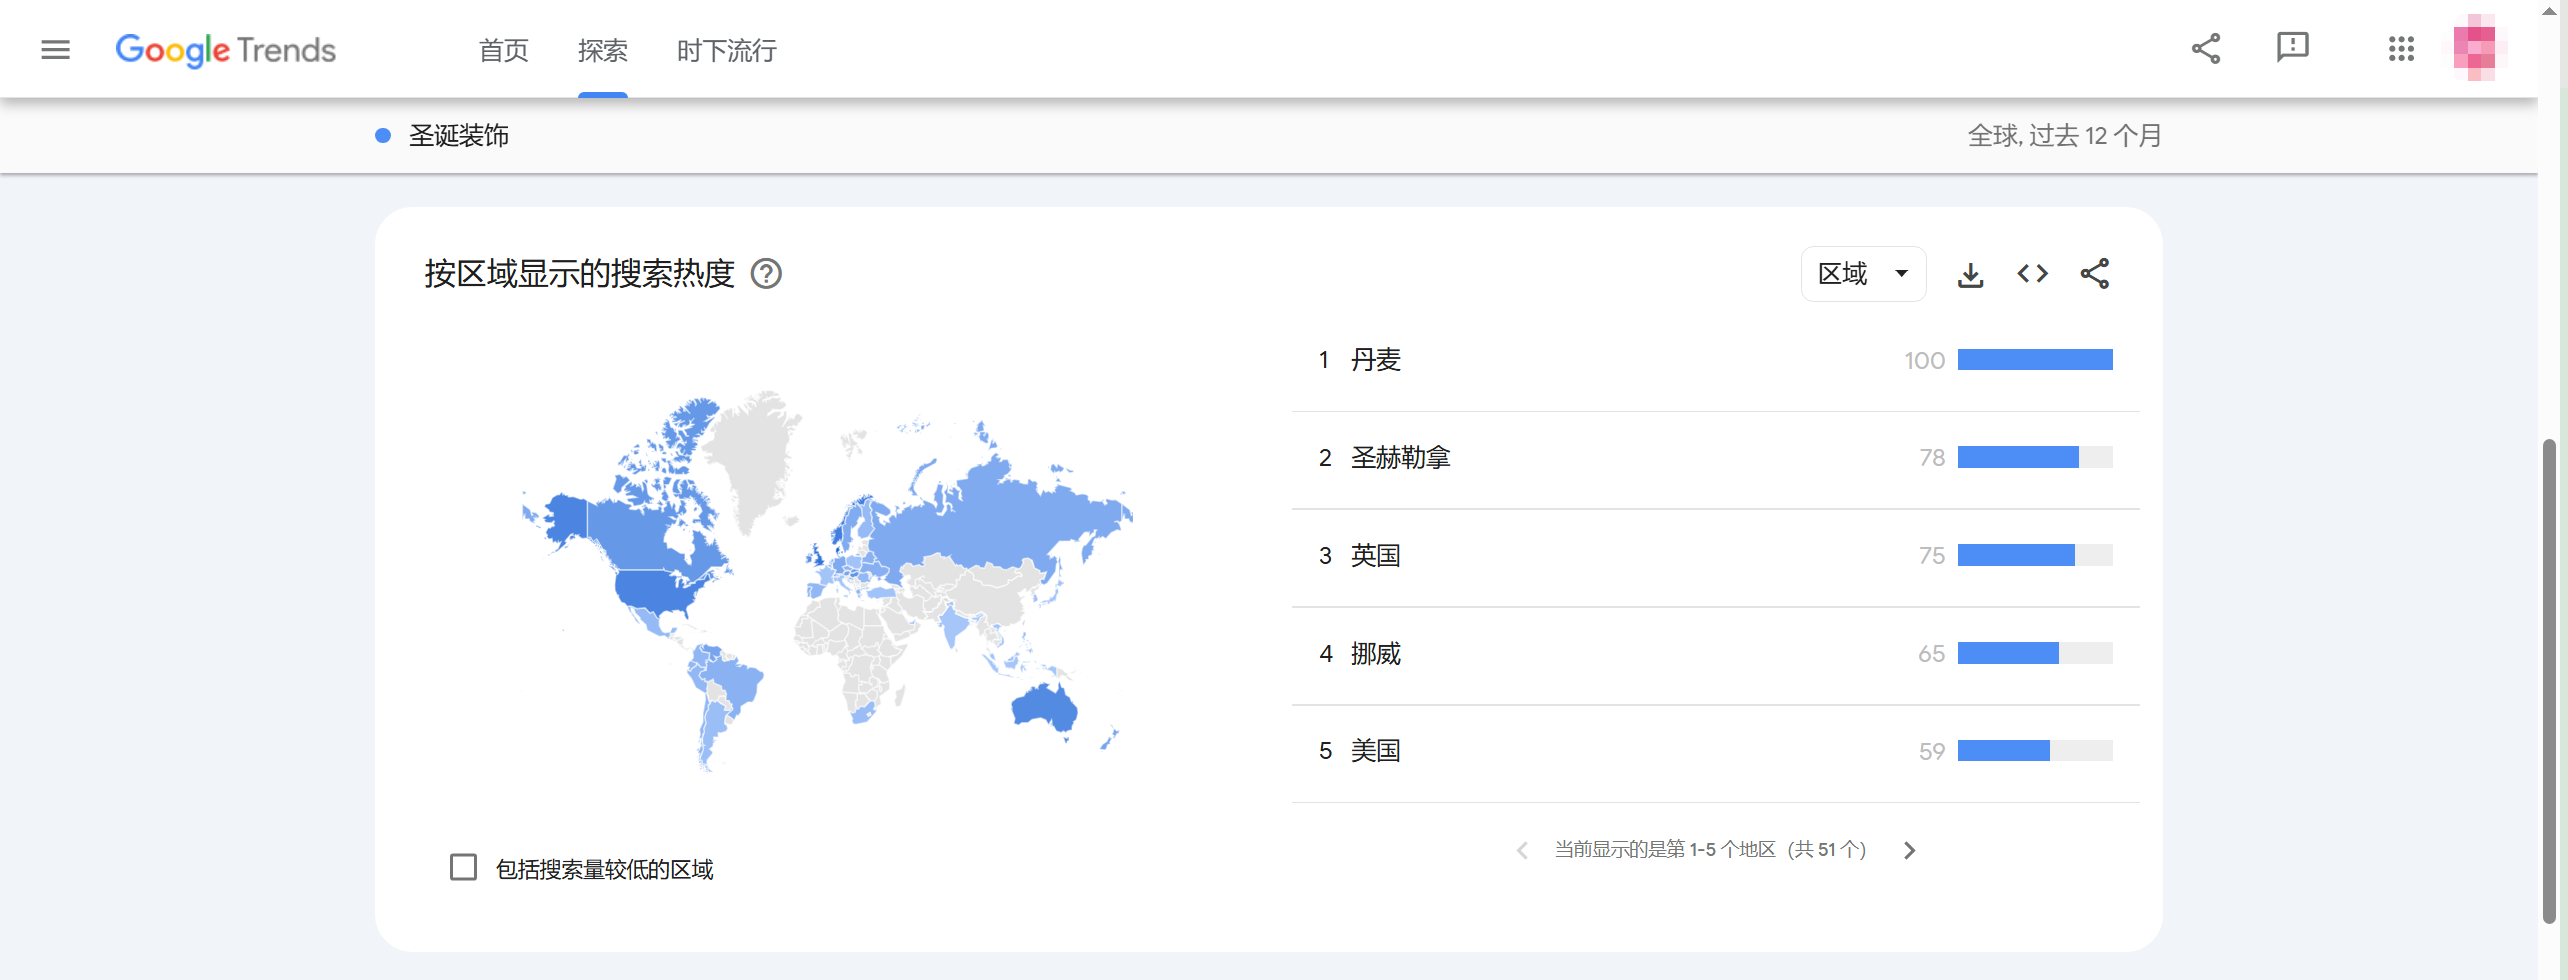Open the send feedback icon
The image size is (2568, 980).
2292,47
